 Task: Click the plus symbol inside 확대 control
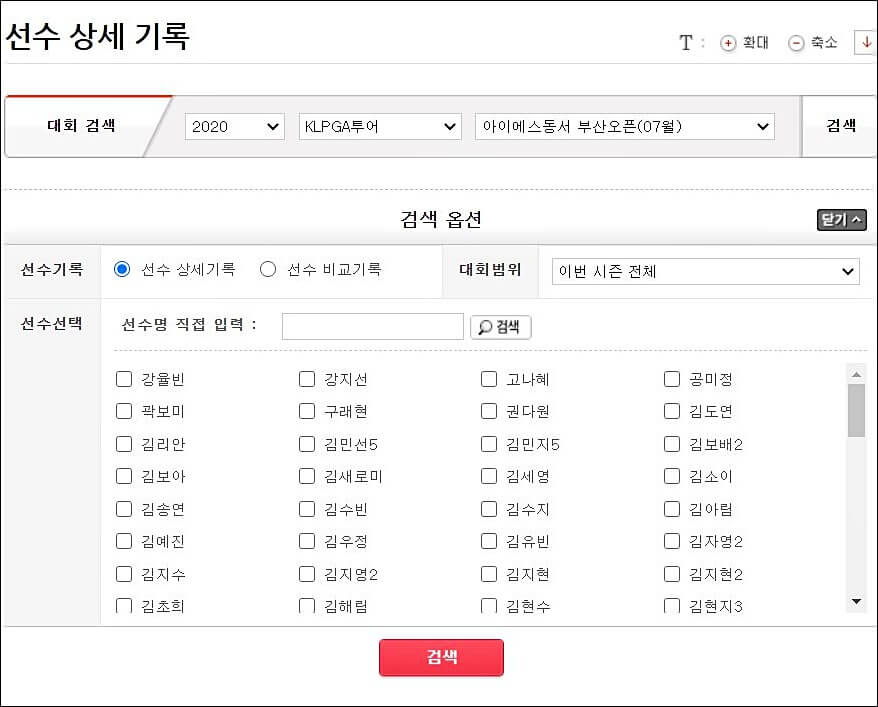point(728,42)
